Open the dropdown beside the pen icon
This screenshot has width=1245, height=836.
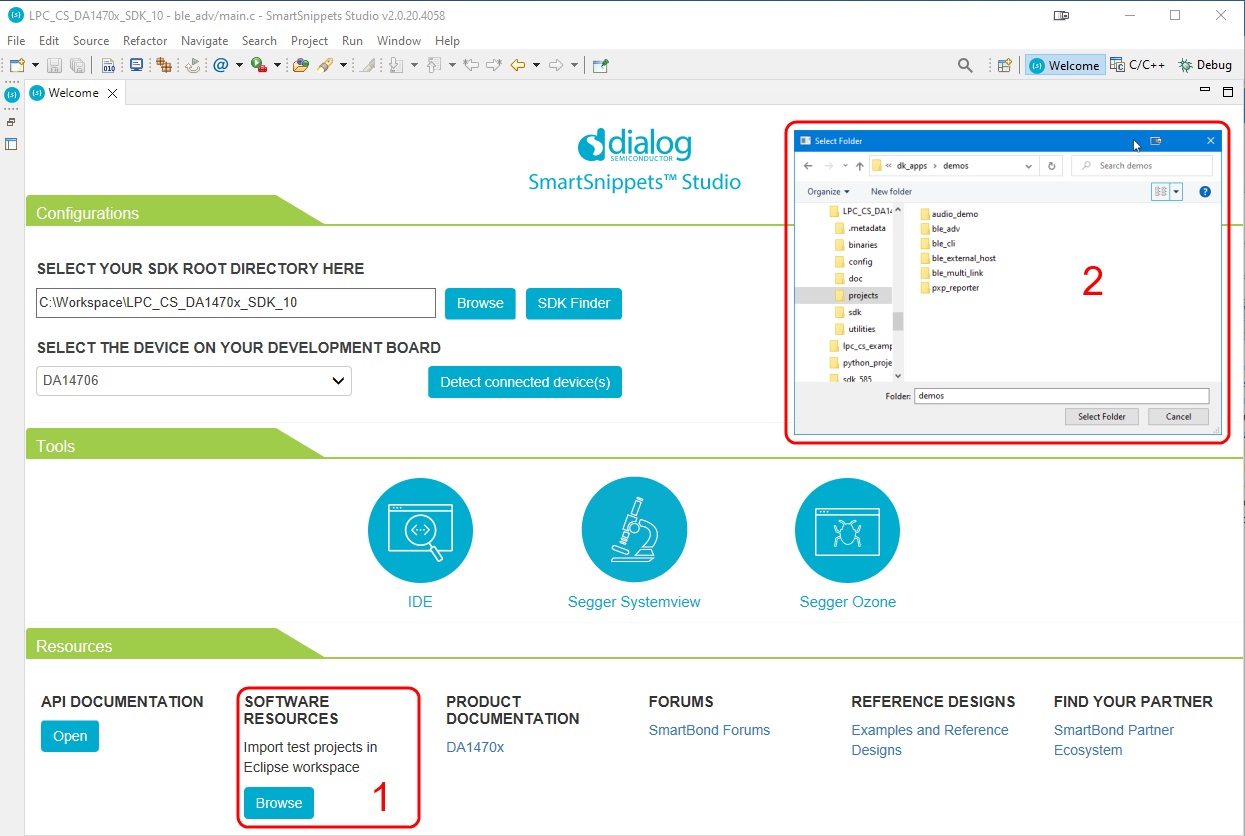pyautogui.click(x=343, y=65)
